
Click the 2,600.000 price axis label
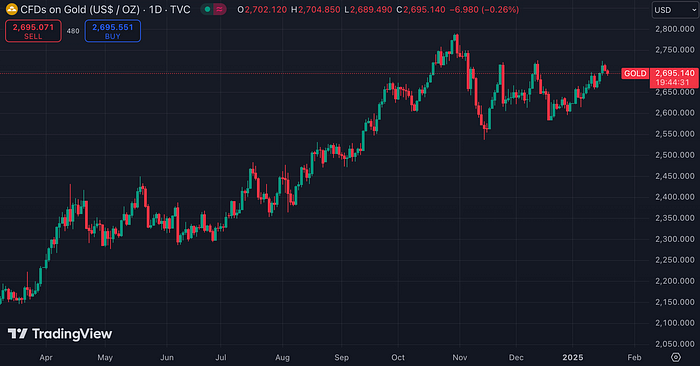(675, 113)
